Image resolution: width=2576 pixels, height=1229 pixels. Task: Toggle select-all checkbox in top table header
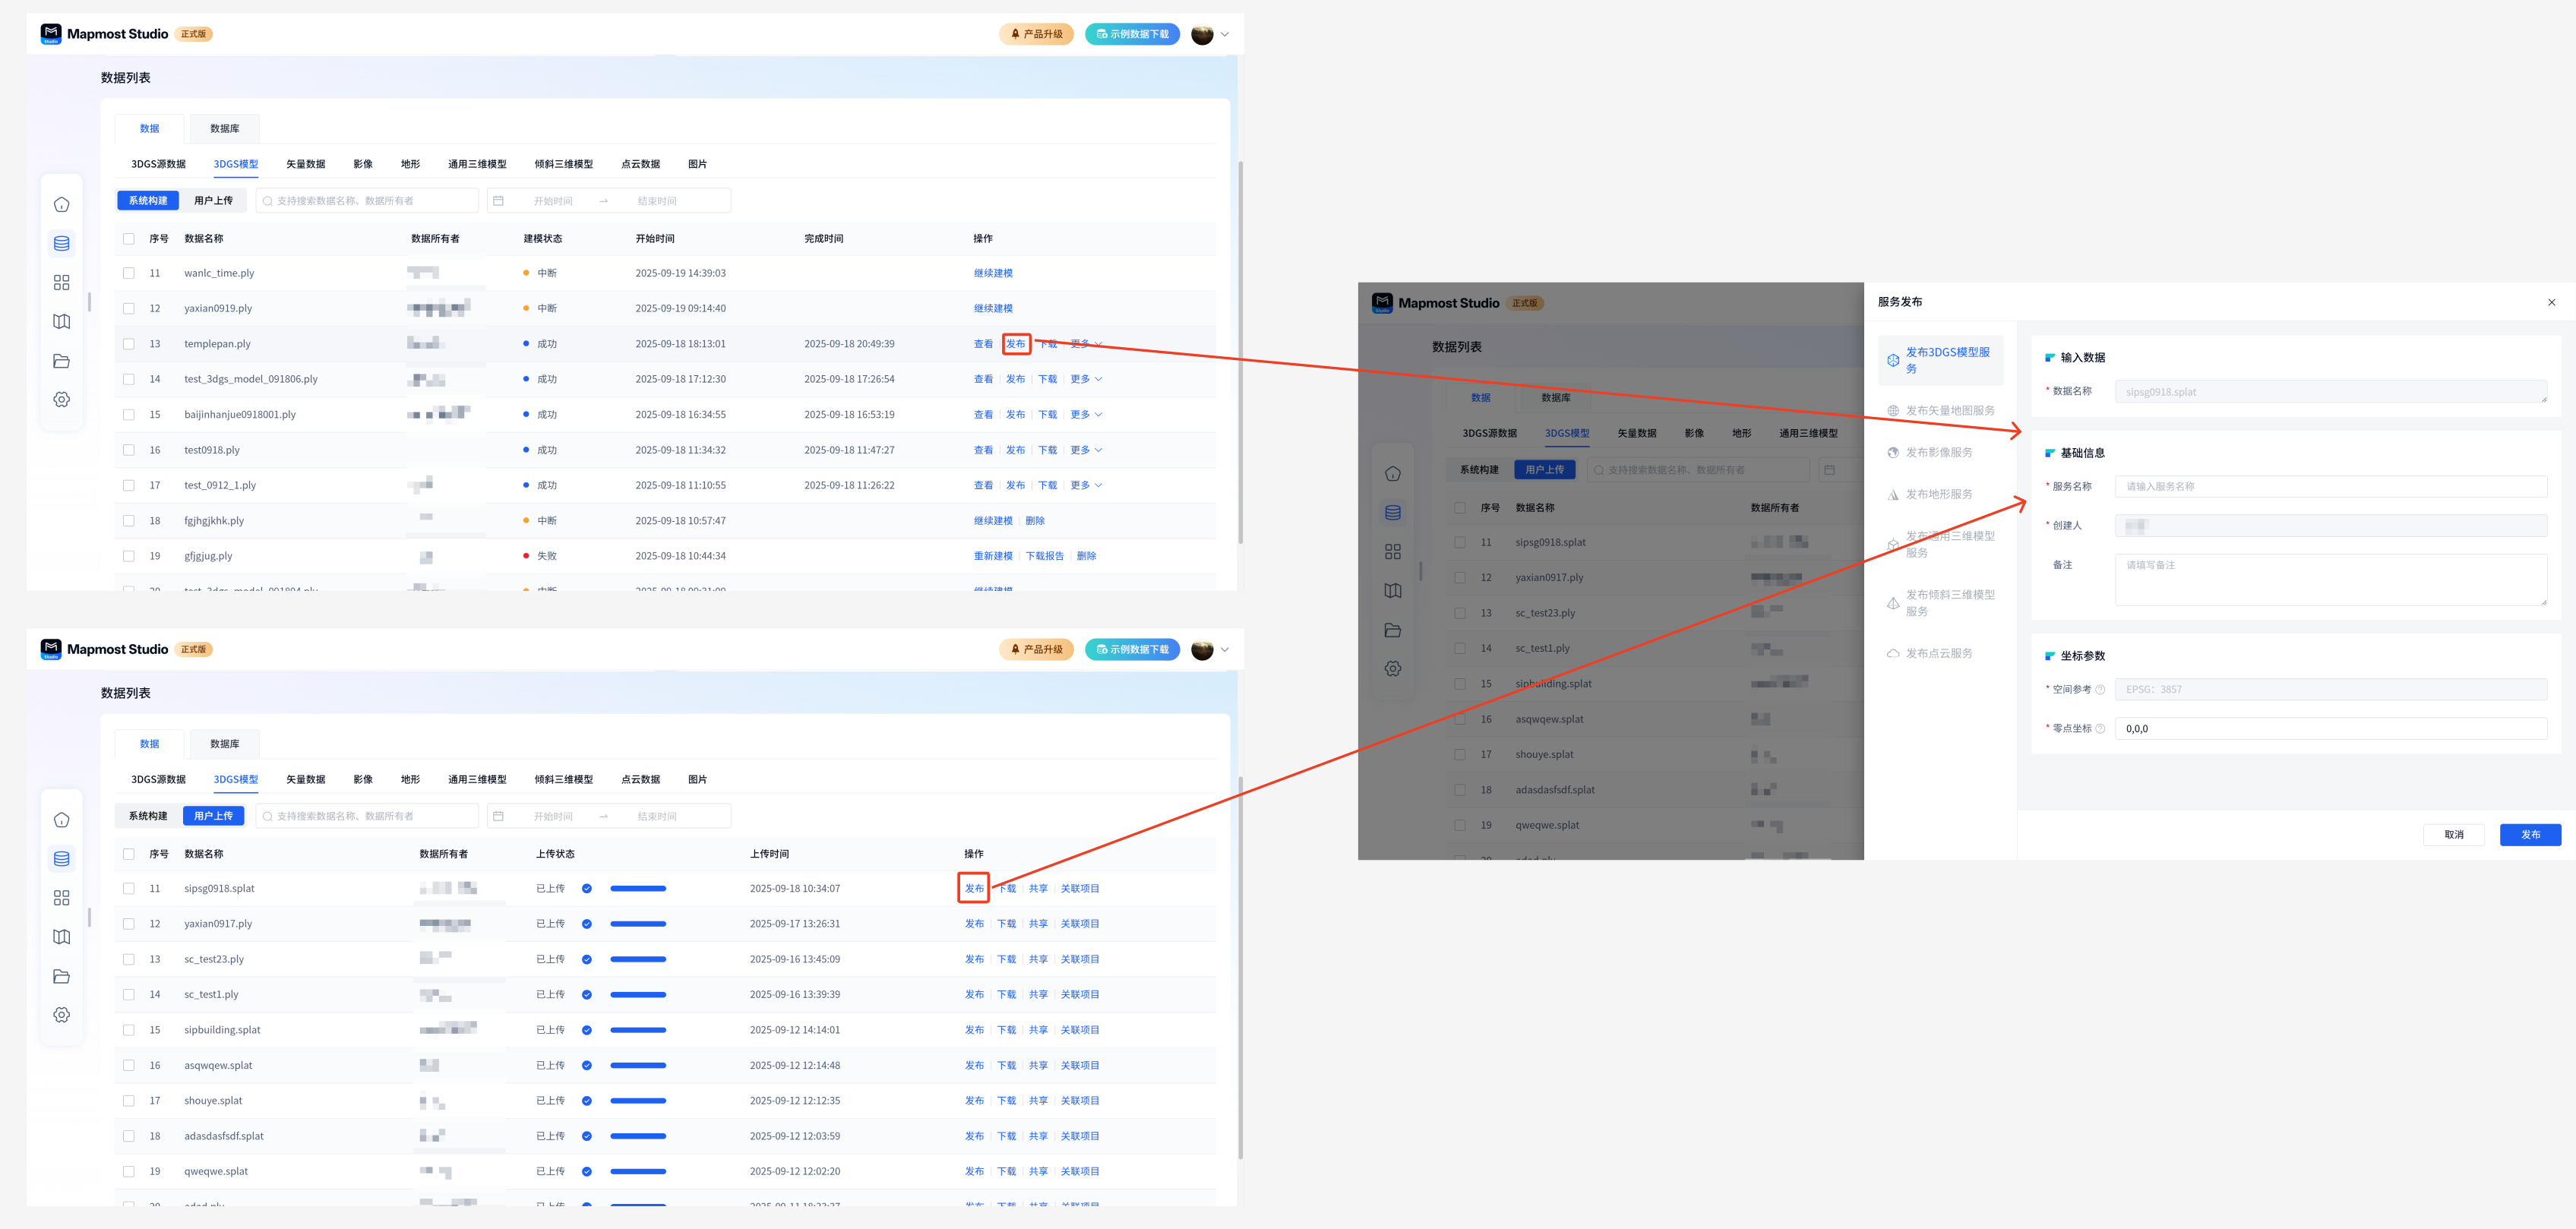click(128, 239)
